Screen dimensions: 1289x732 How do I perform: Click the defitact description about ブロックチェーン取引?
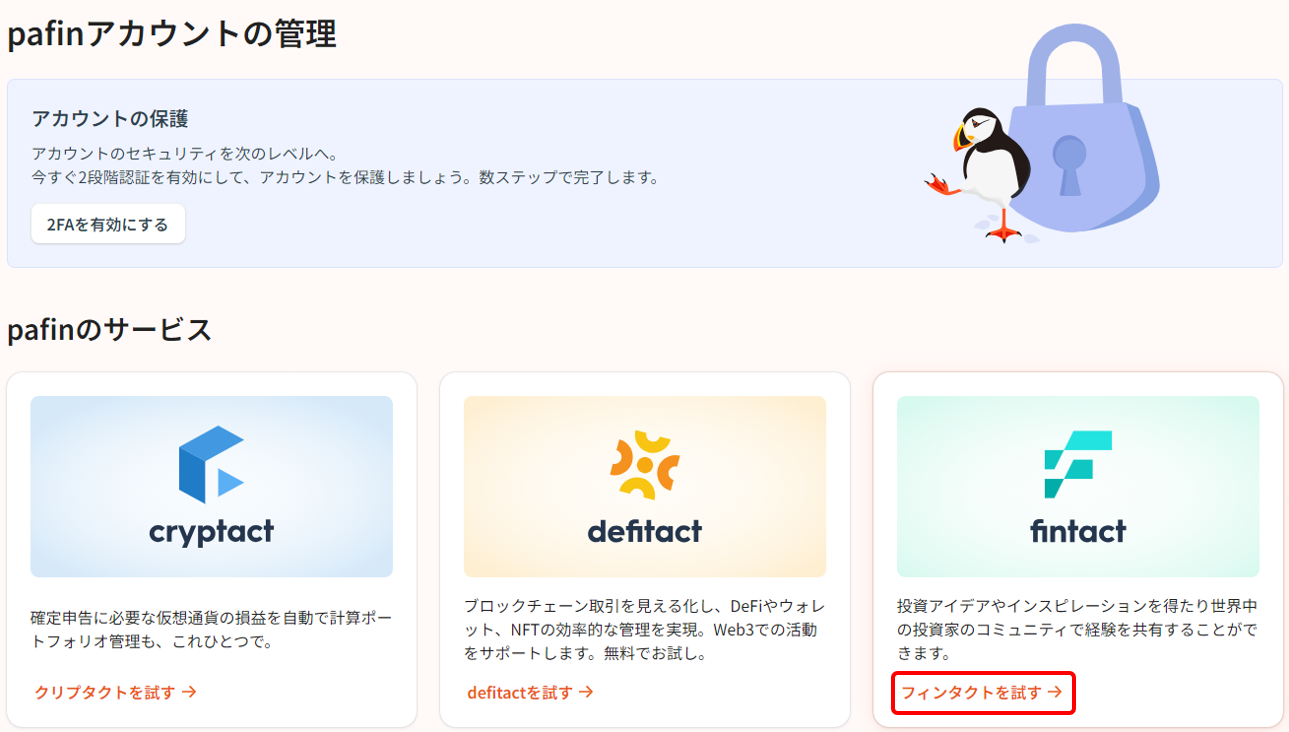645,630
